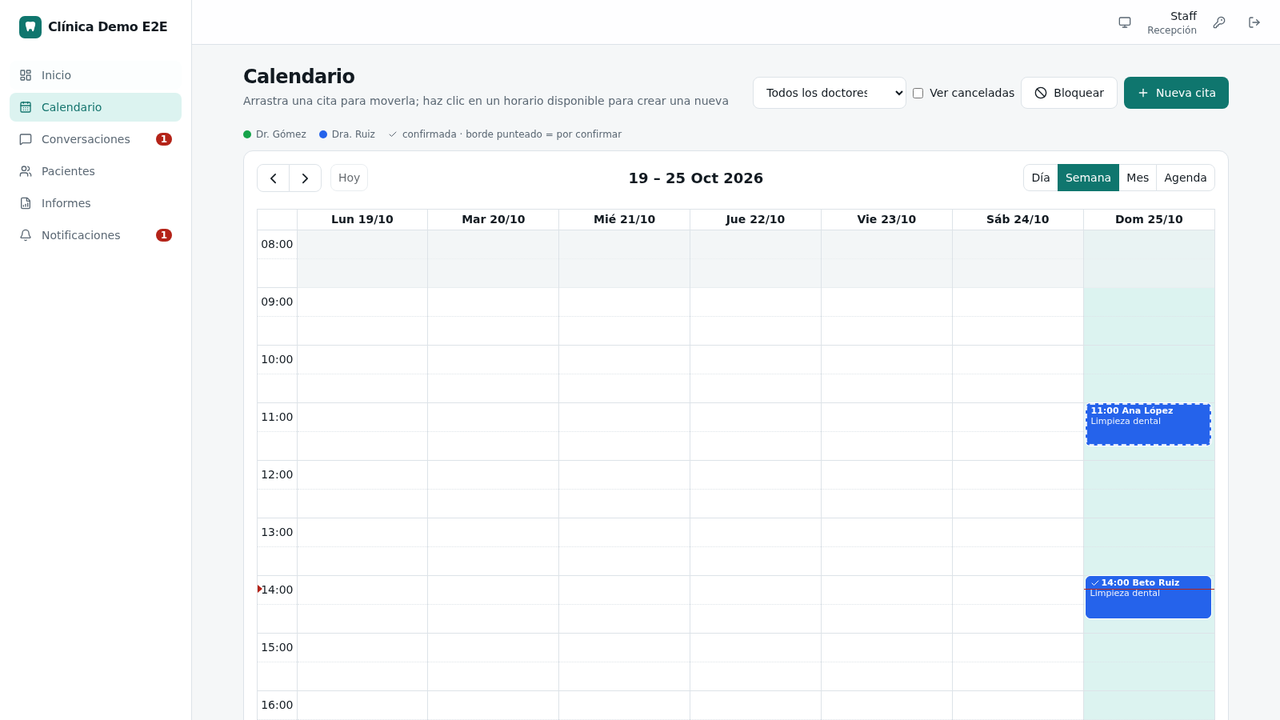Click the Bloquear button

pyautogui.click(x=1069, y=93)
